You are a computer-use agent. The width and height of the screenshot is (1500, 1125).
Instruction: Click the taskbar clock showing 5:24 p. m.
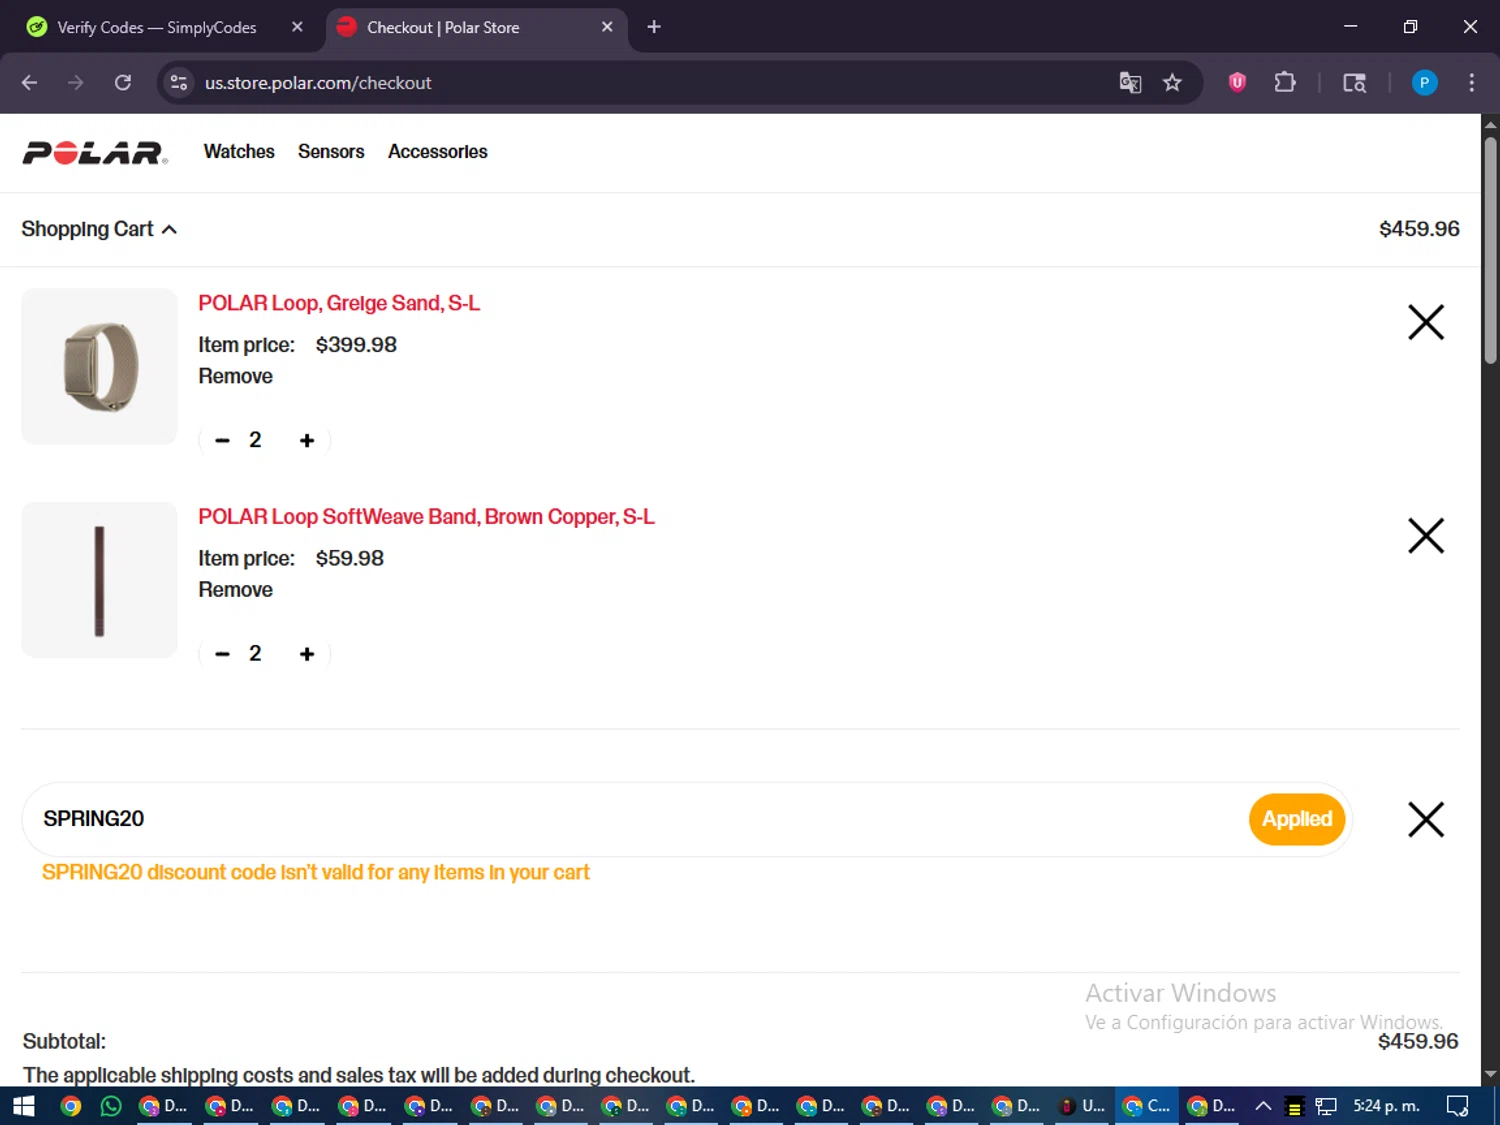(x=1386, y=1106)
